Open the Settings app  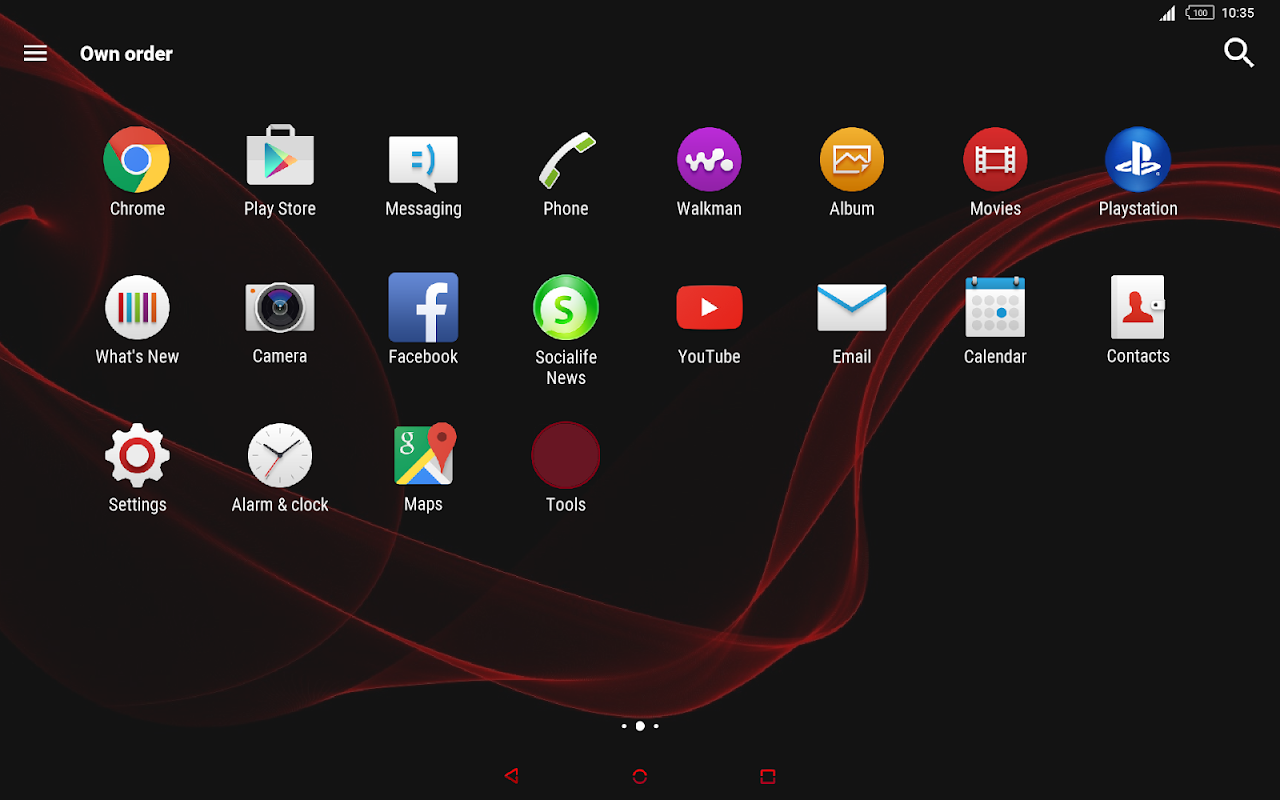(x=137, y=455)
